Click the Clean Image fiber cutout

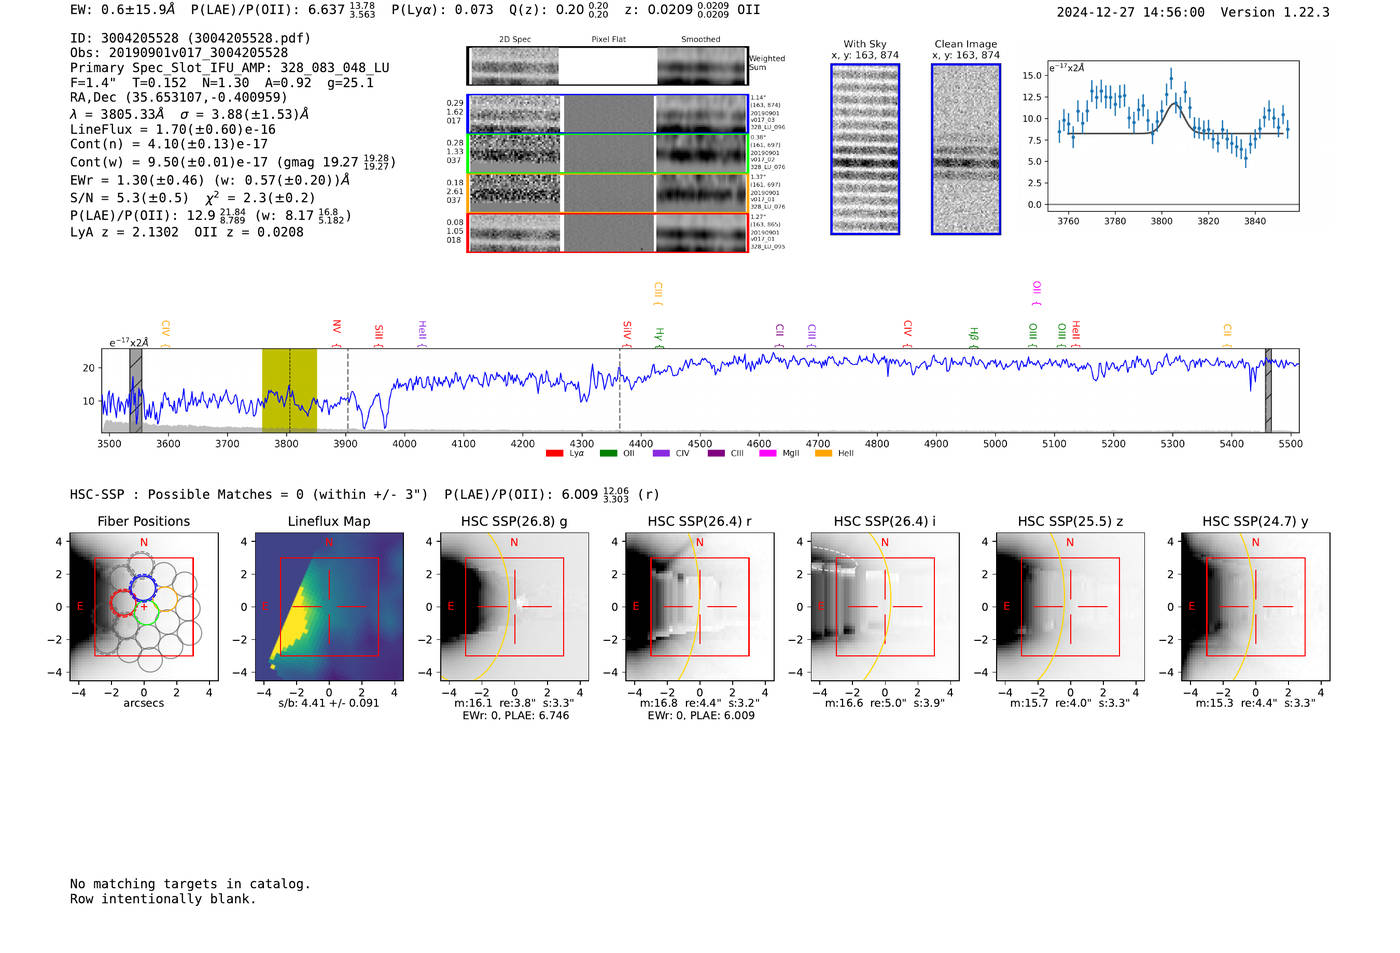click(966, 149)
